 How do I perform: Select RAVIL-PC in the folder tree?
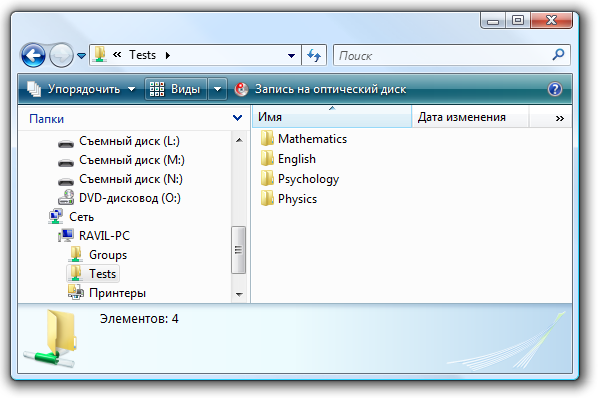(104, 236)
